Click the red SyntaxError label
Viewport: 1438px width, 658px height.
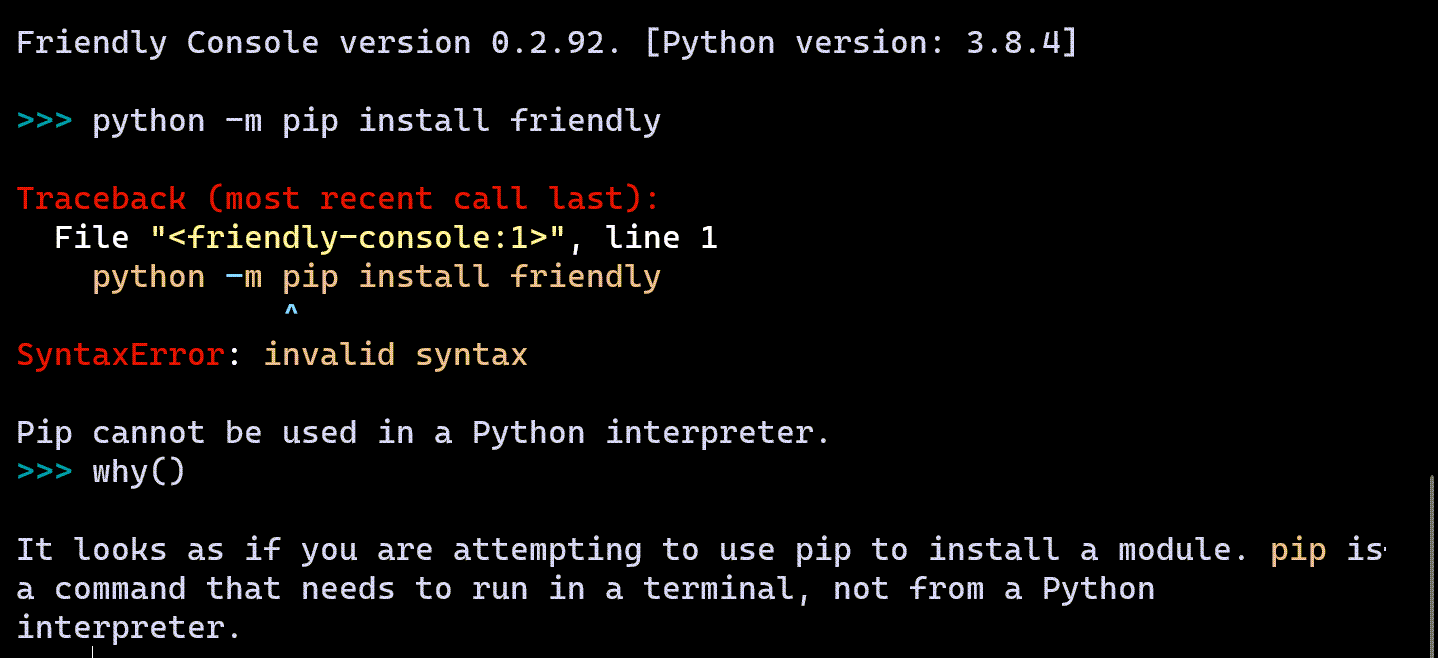(x=120, y=355)
